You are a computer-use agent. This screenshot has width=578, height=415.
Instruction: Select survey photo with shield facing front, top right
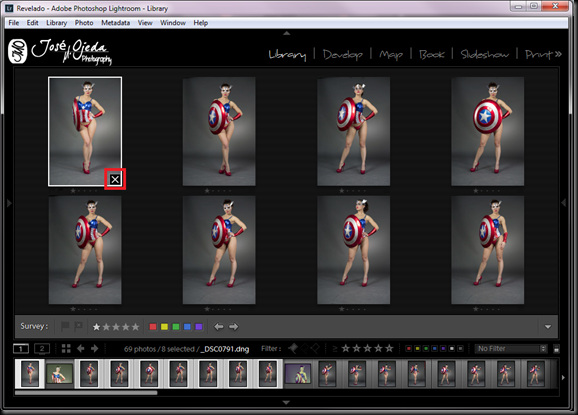(x=488, y=131)
